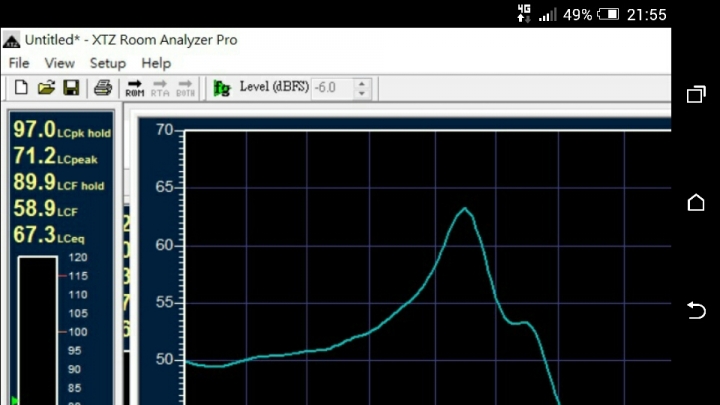Tap the Android back button
Viewport: 720px width, 405px height.
click(x=696, y=310)
